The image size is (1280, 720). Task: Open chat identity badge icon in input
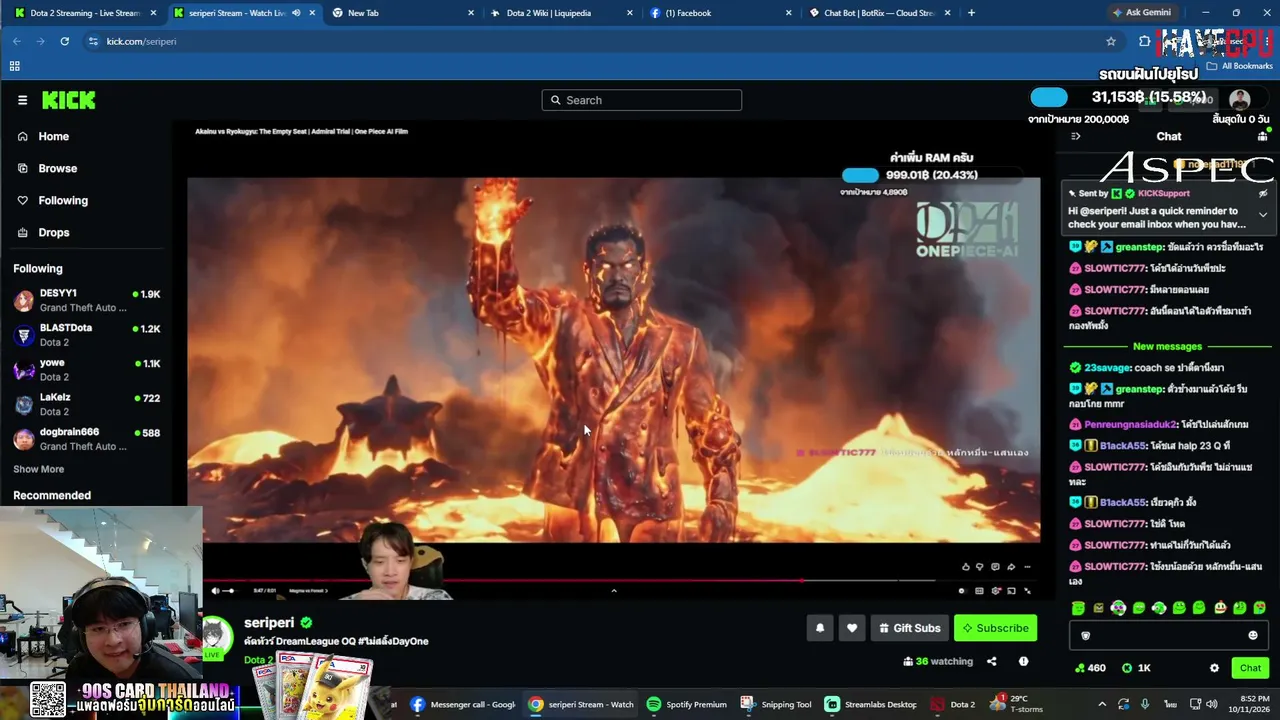coord(1086,635)
